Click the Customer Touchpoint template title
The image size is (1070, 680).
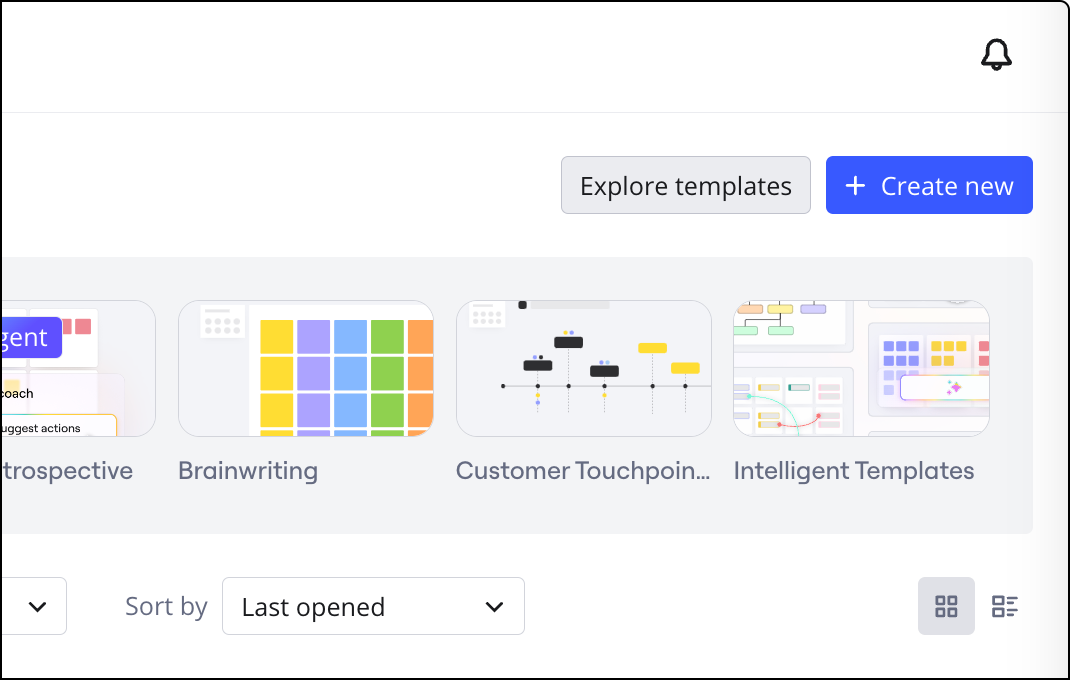tap(583, 471)
